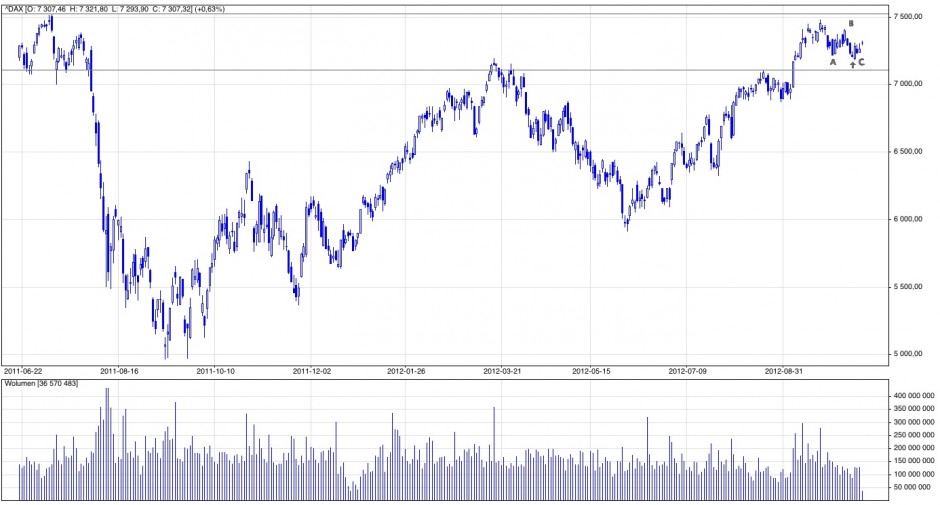Click the 2011-10-10 date axis label
The height and width of the screenshot is (505, 940).
point(215,370)
